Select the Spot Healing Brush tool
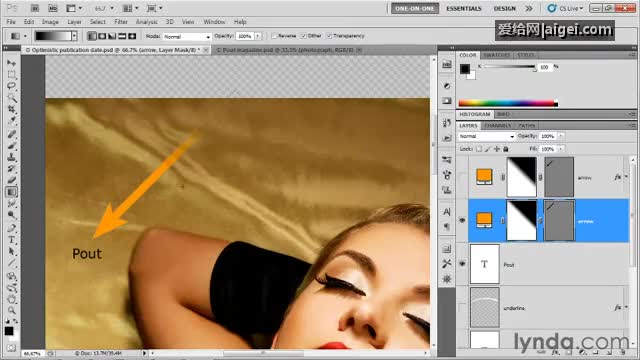The height and width of the screenshot is (360, 640). pyautogui.click(x=11, y=134)
